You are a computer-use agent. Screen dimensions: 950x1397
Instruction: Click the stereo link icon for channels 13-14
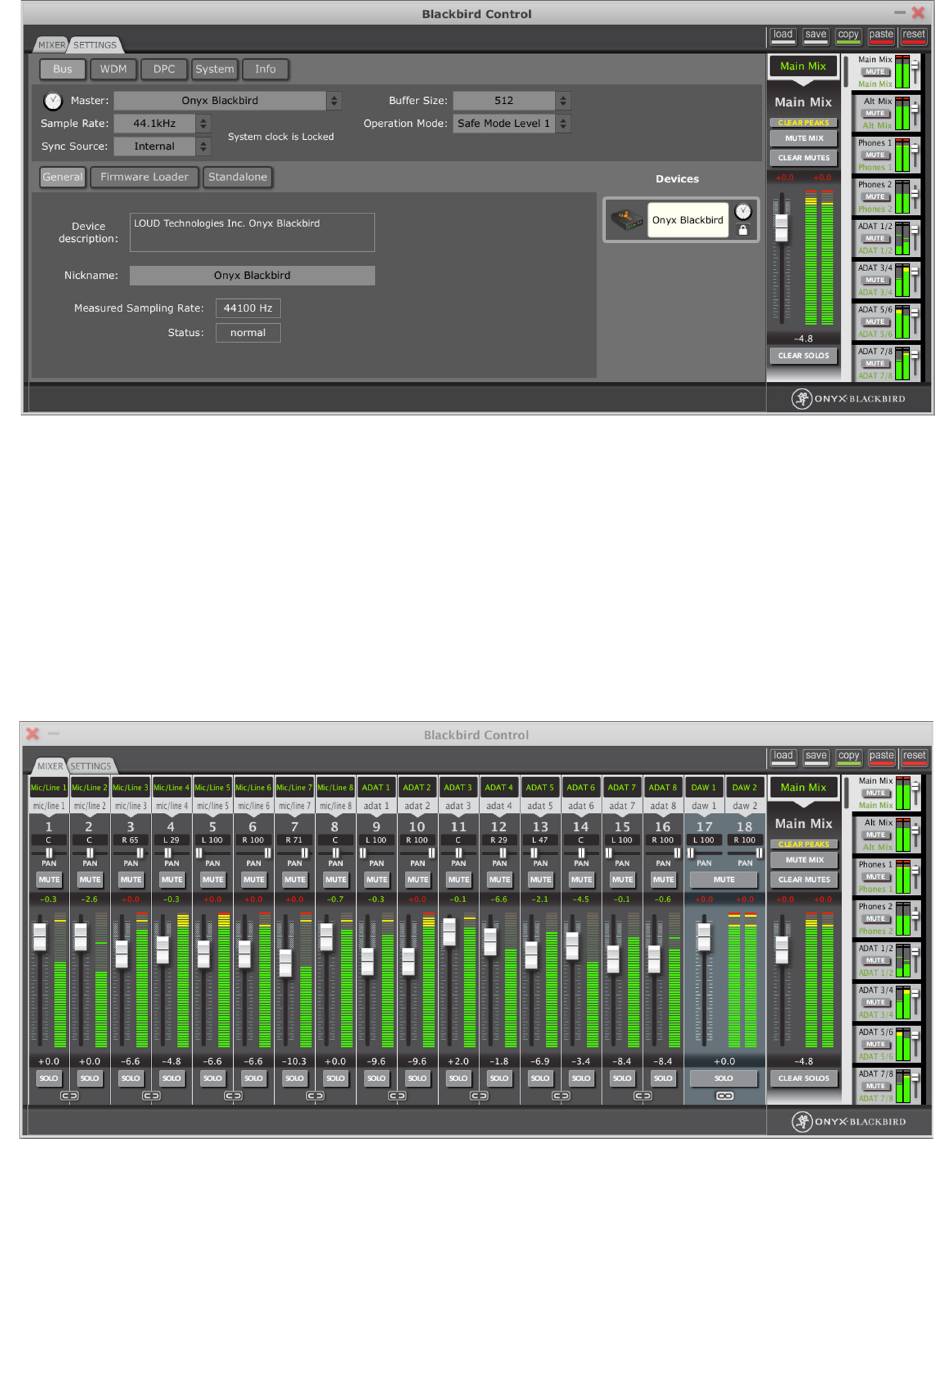pyautogui.click(x=561, y=1096)
